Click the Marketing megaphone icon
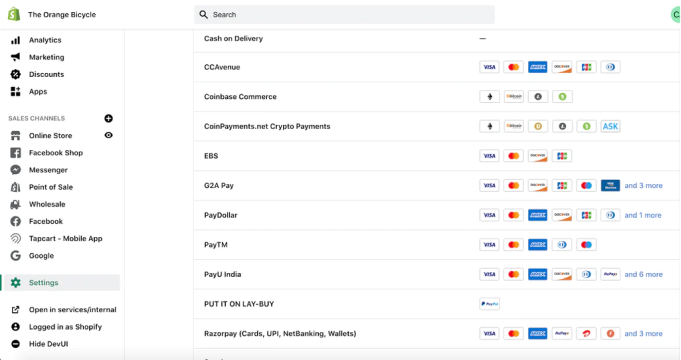This screenshot has width=681, height=360. point(16,57)
